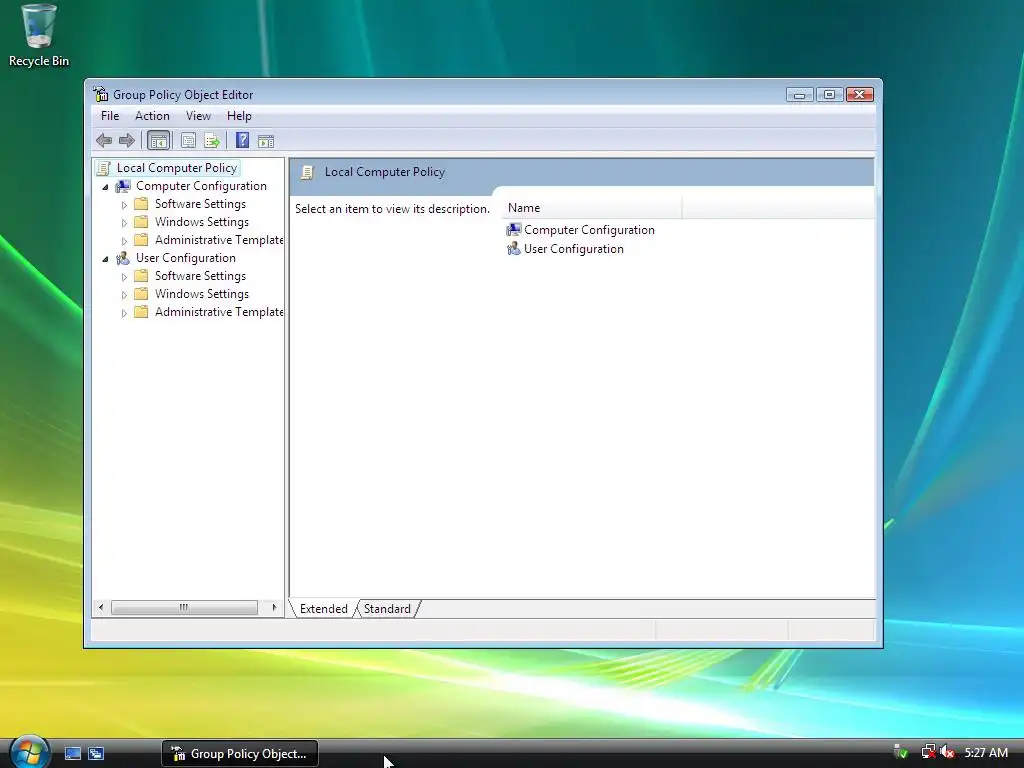Maximize the Group Policy Object Editor
Viewport: 1024px width, 768px height.
click(x=829, y=95)
